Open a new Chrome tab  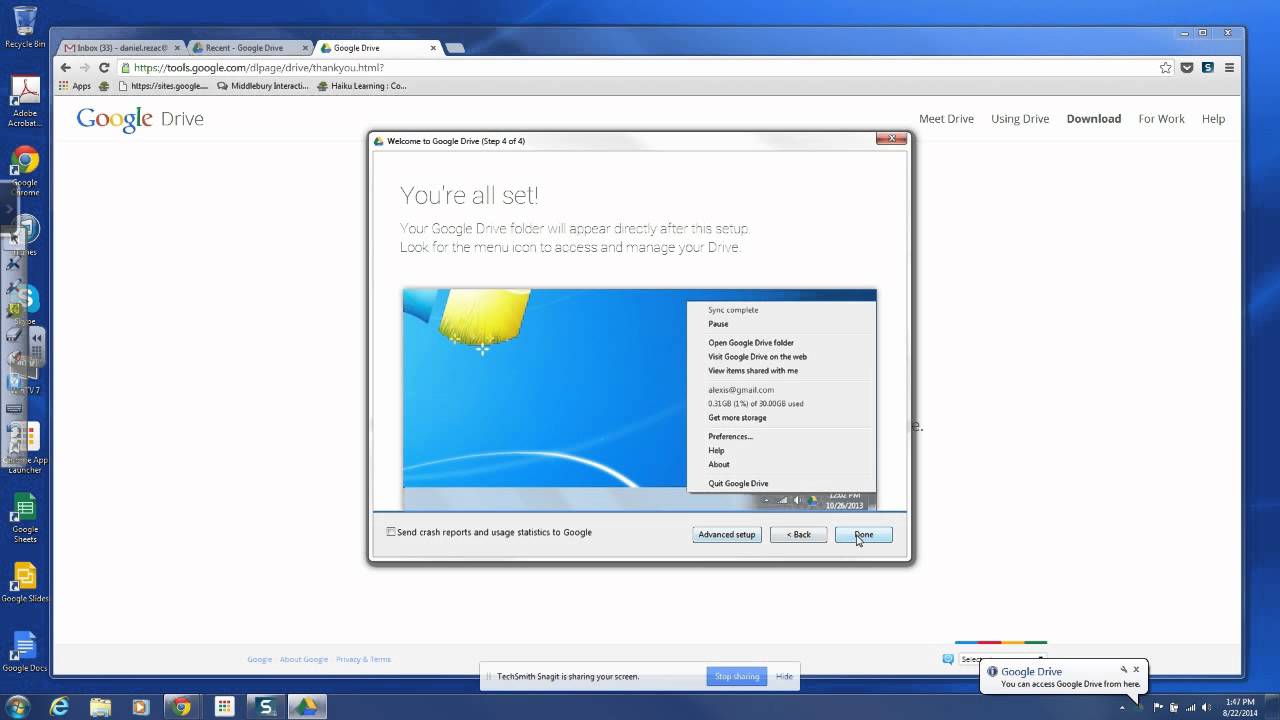[454, 48]
